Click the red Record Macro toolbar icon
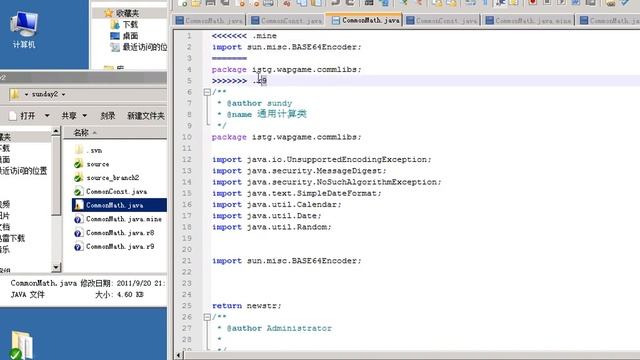This screenshot has height=360, width=640. (533, 3)
